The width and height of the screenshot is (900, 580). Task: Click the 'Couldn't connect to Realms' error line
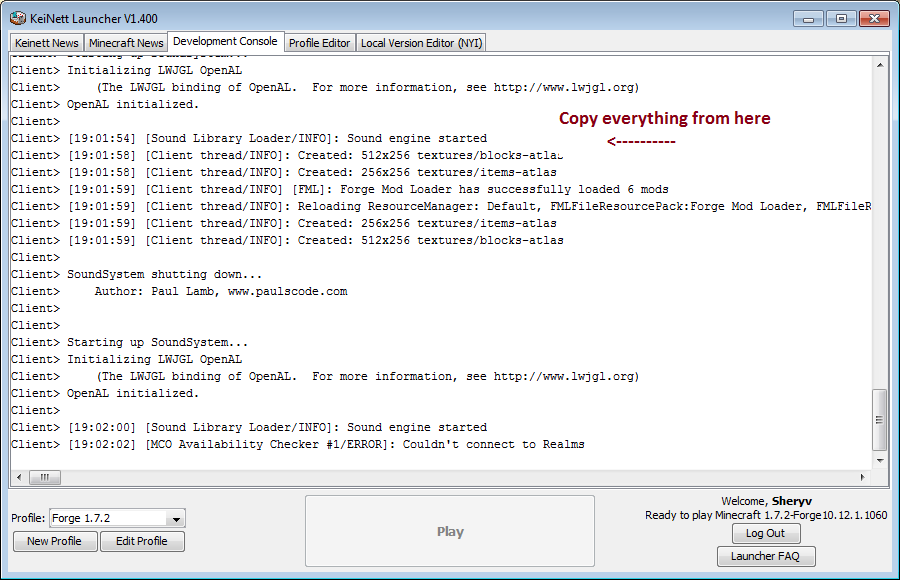point(297,444)
